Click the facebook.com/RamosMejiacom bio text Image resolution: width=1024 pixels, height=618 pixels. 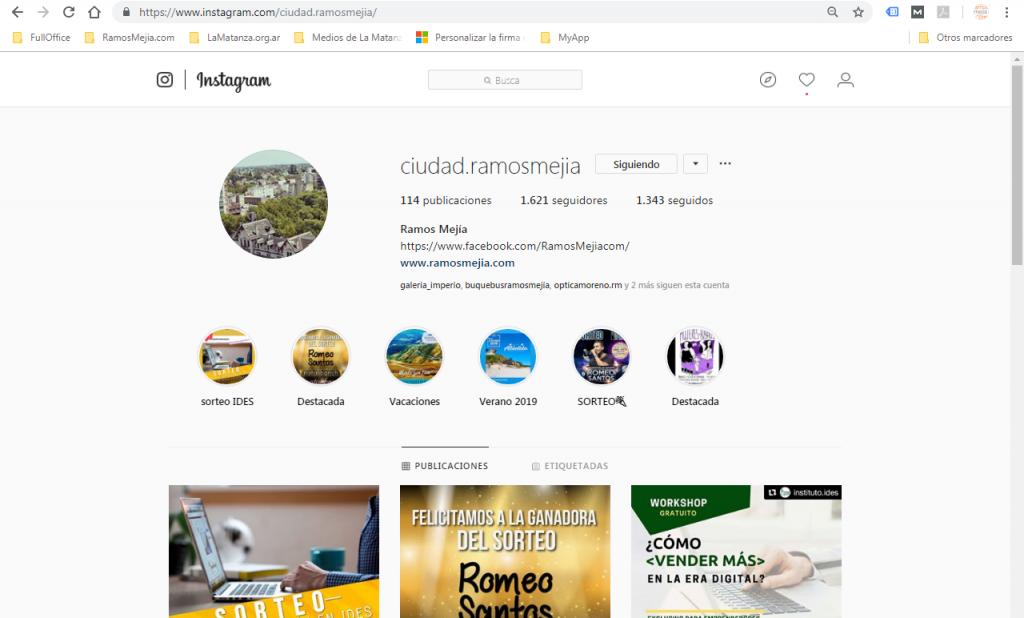(515, 246)
